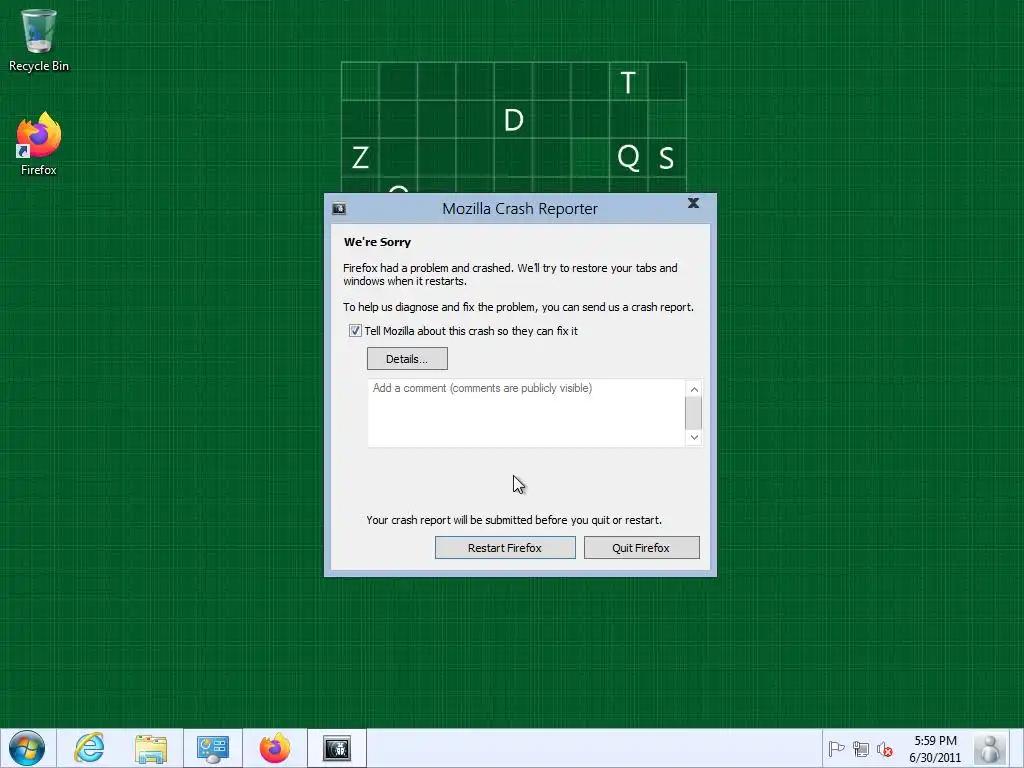Focus the Add a comment text box

[x=526, y=413]
